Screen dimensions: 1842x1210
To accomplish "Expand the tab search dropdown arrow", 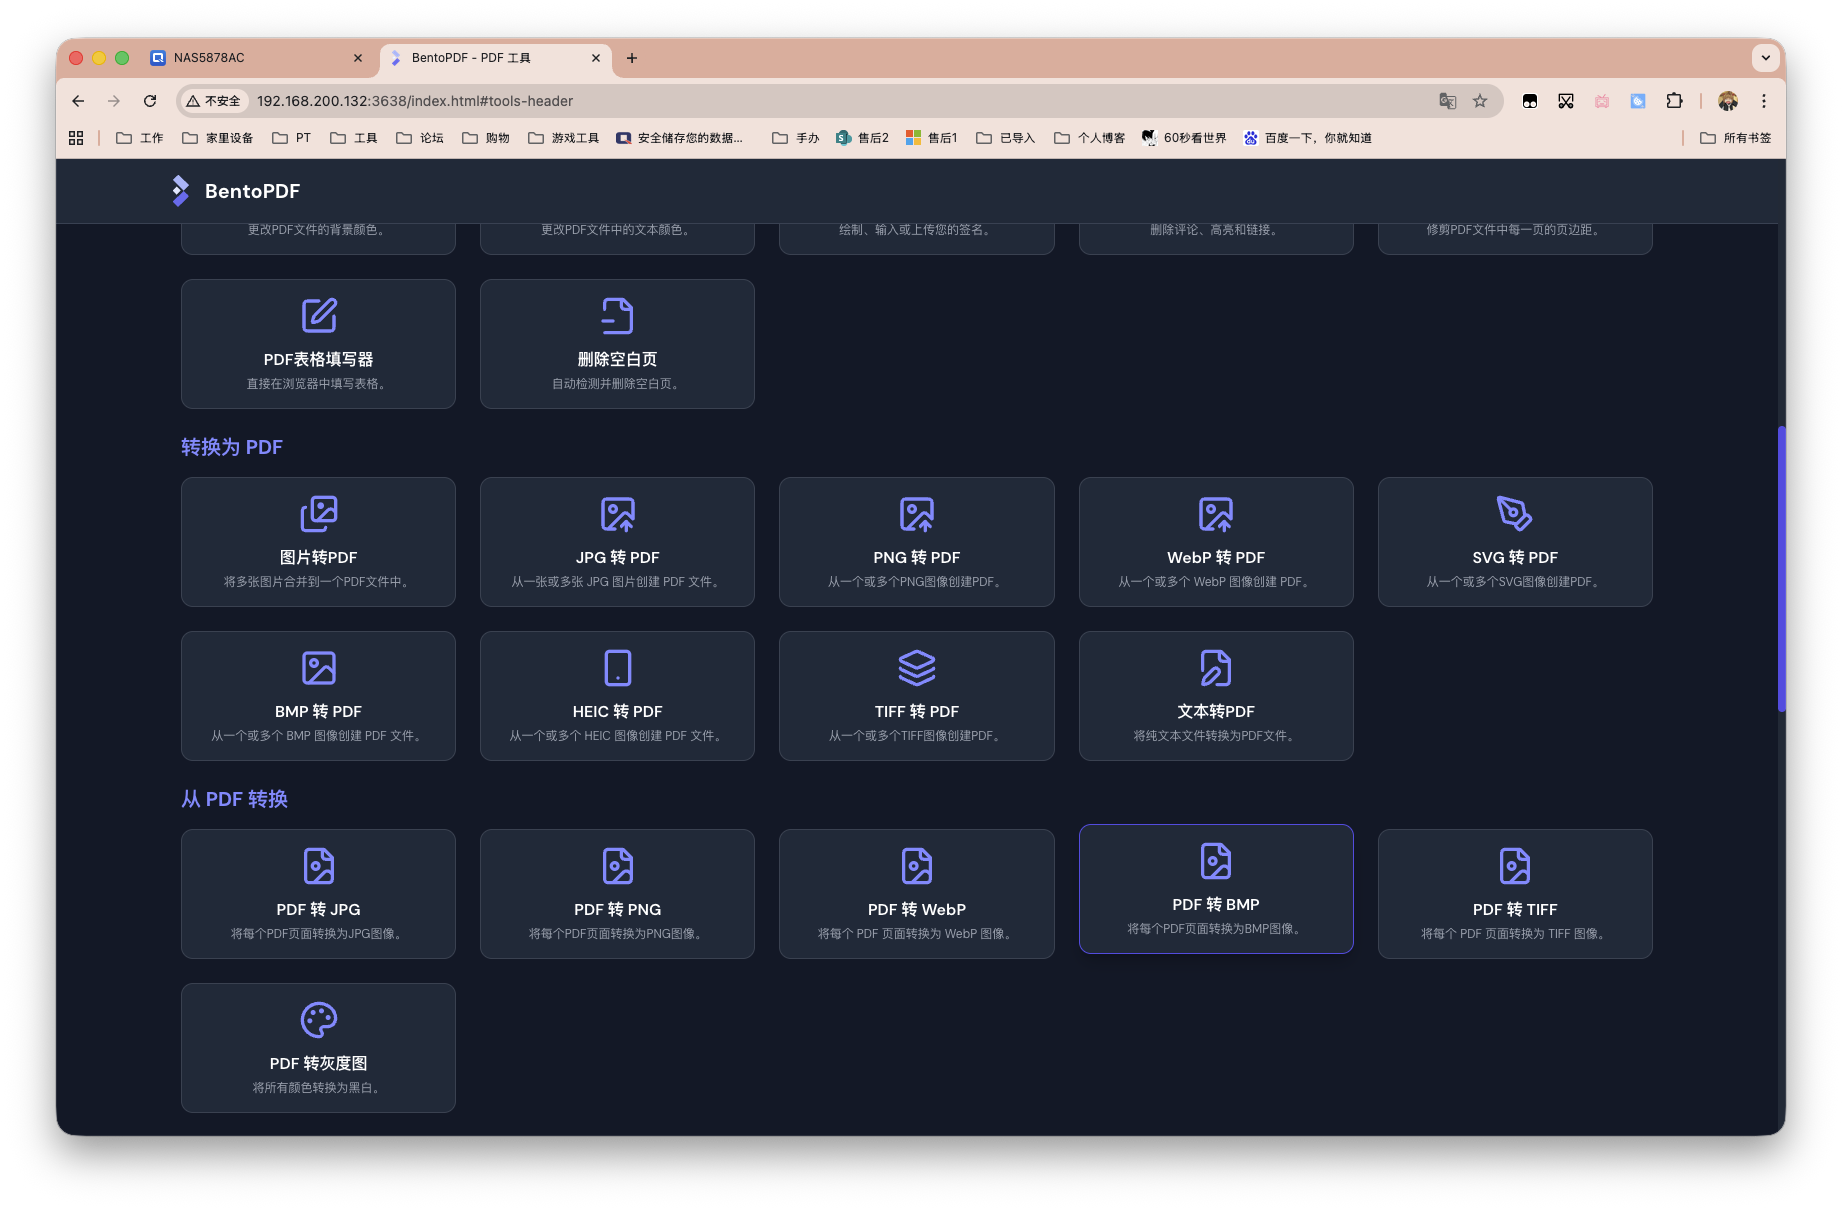I will pyautogui.click(x=1765, y=58).
